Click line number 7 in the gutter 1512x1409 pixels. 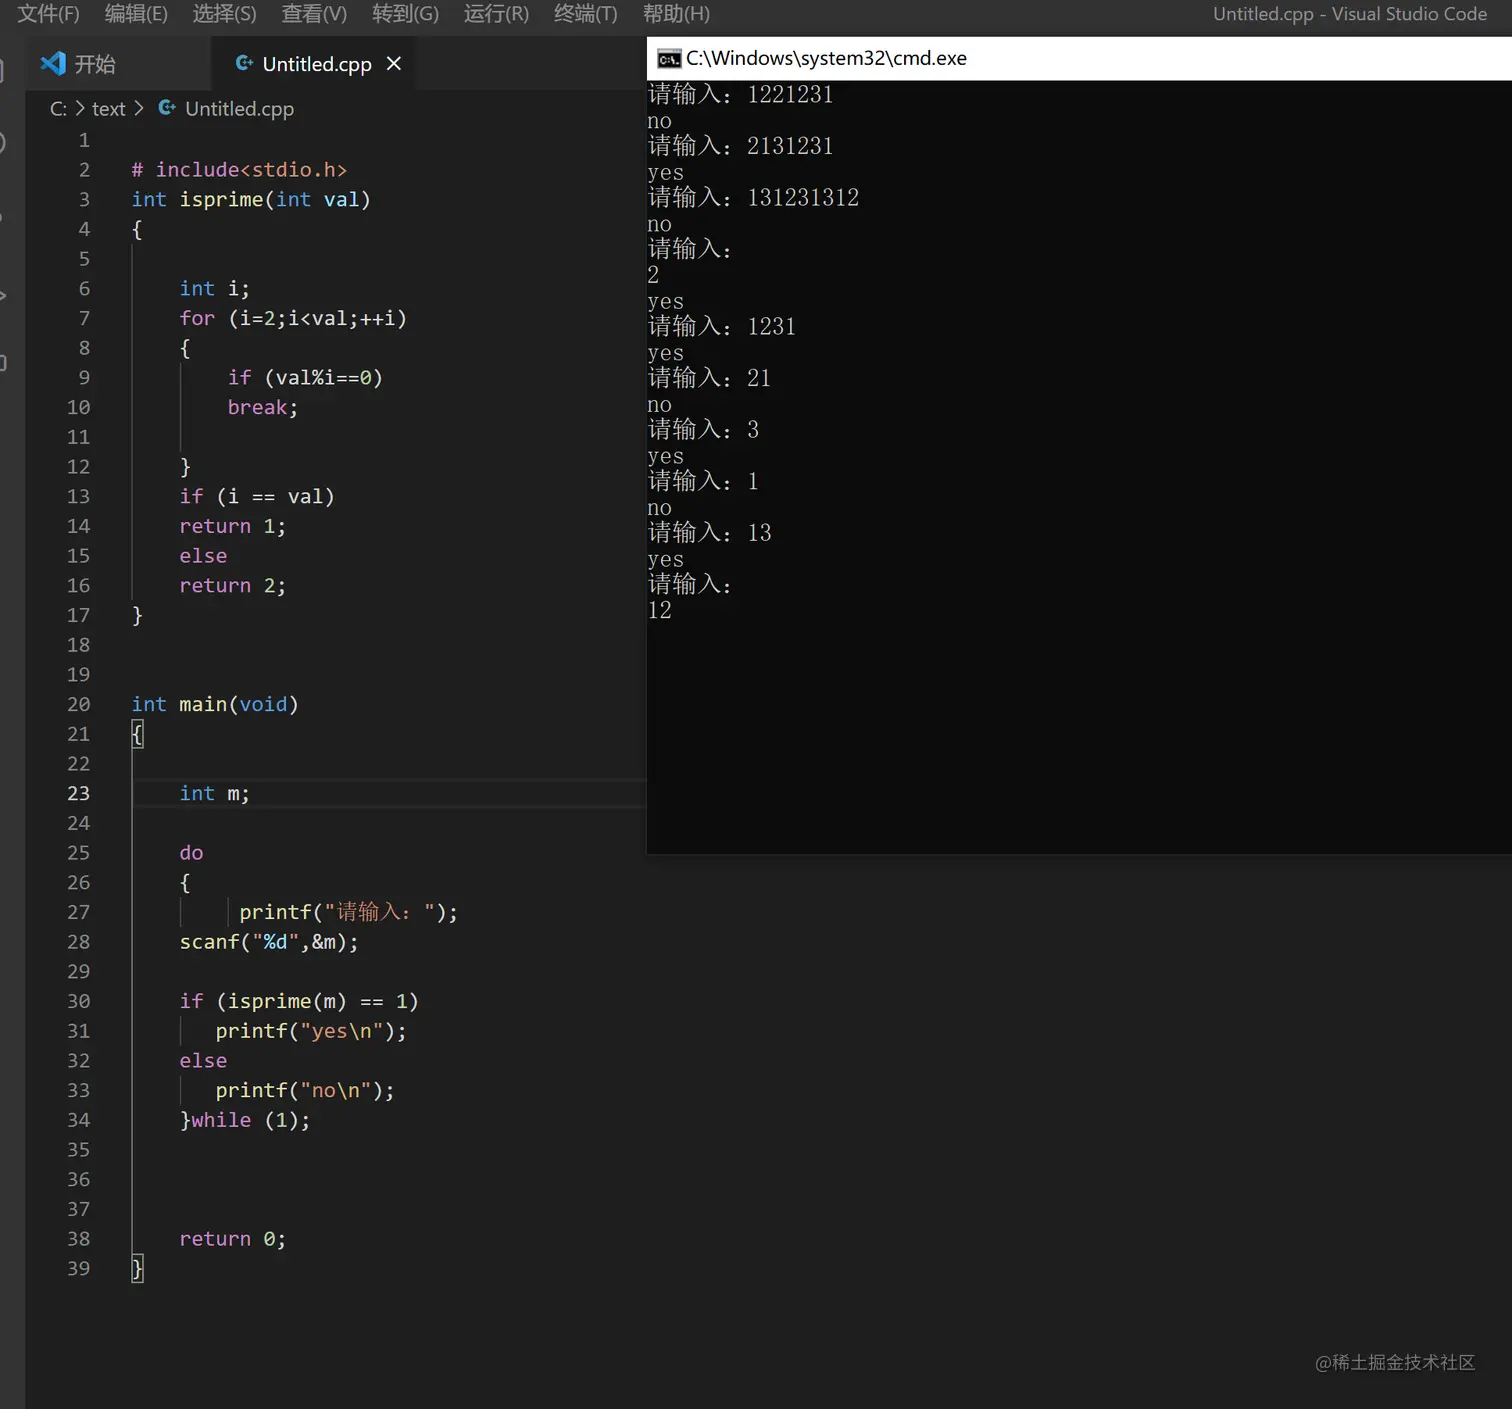point(84,318)
